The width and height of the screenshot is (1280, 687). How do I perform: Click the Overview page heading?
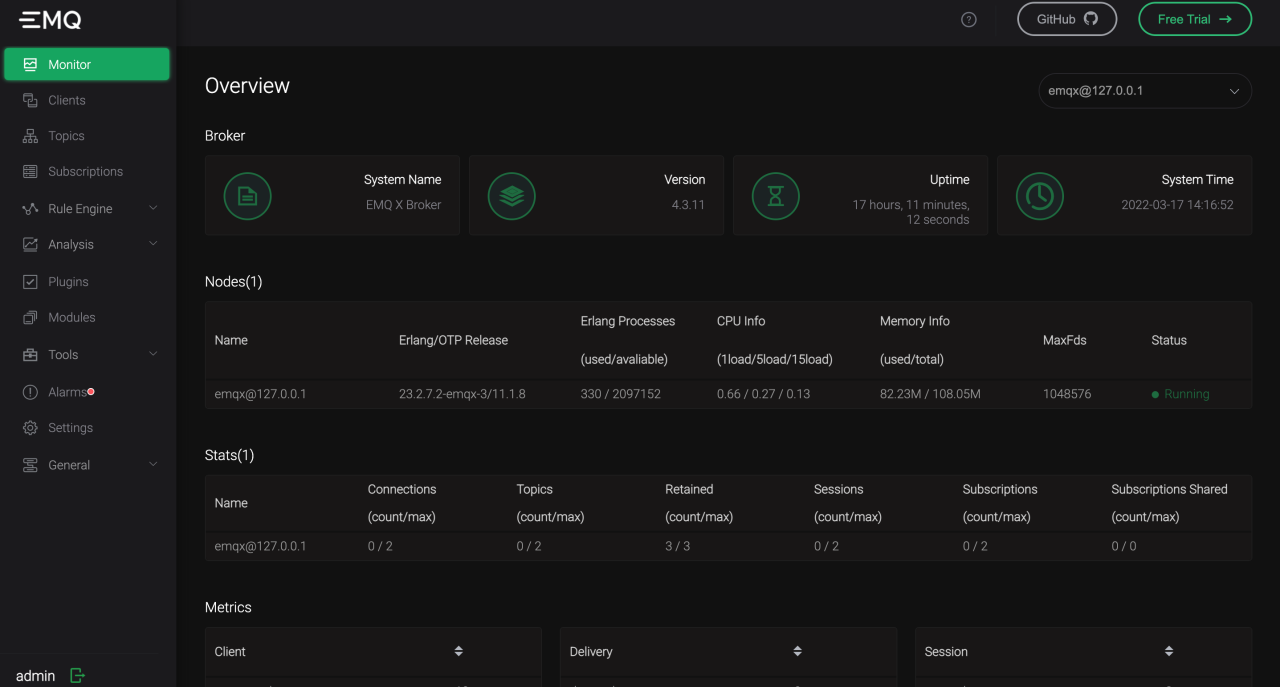click(x=247, y=86)
